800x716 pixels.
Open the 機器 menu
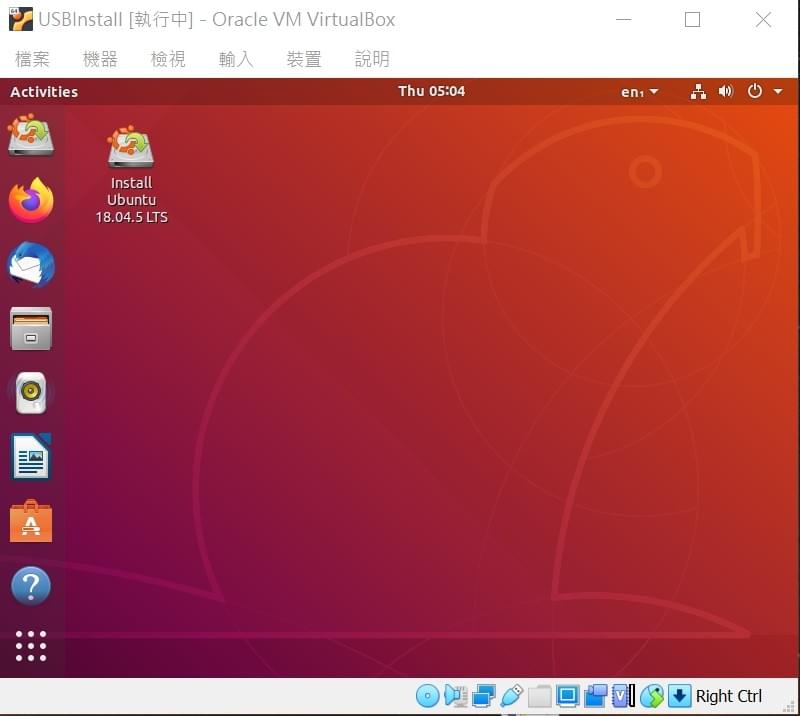click(x=100, y=59)
